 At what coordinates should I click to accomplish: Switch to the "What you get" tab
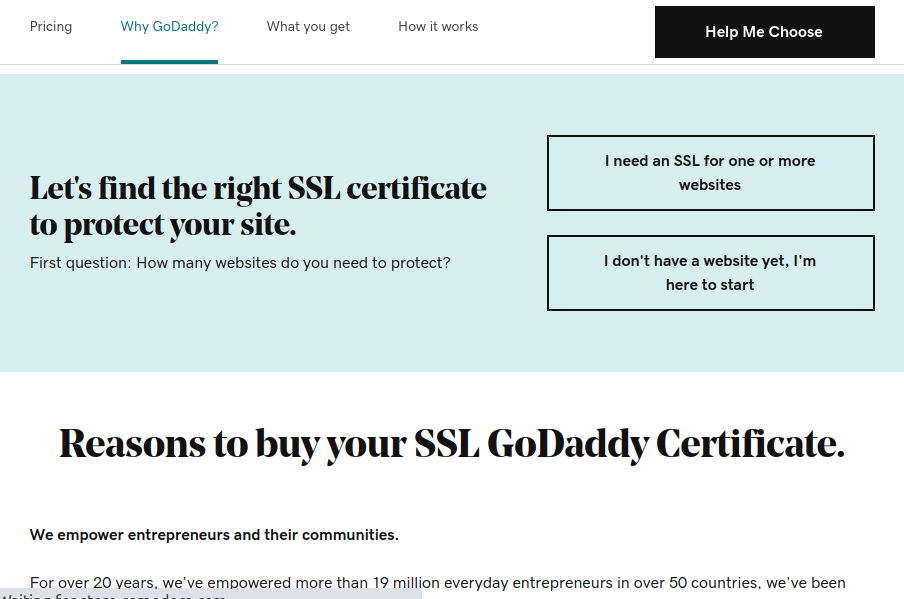308,27
